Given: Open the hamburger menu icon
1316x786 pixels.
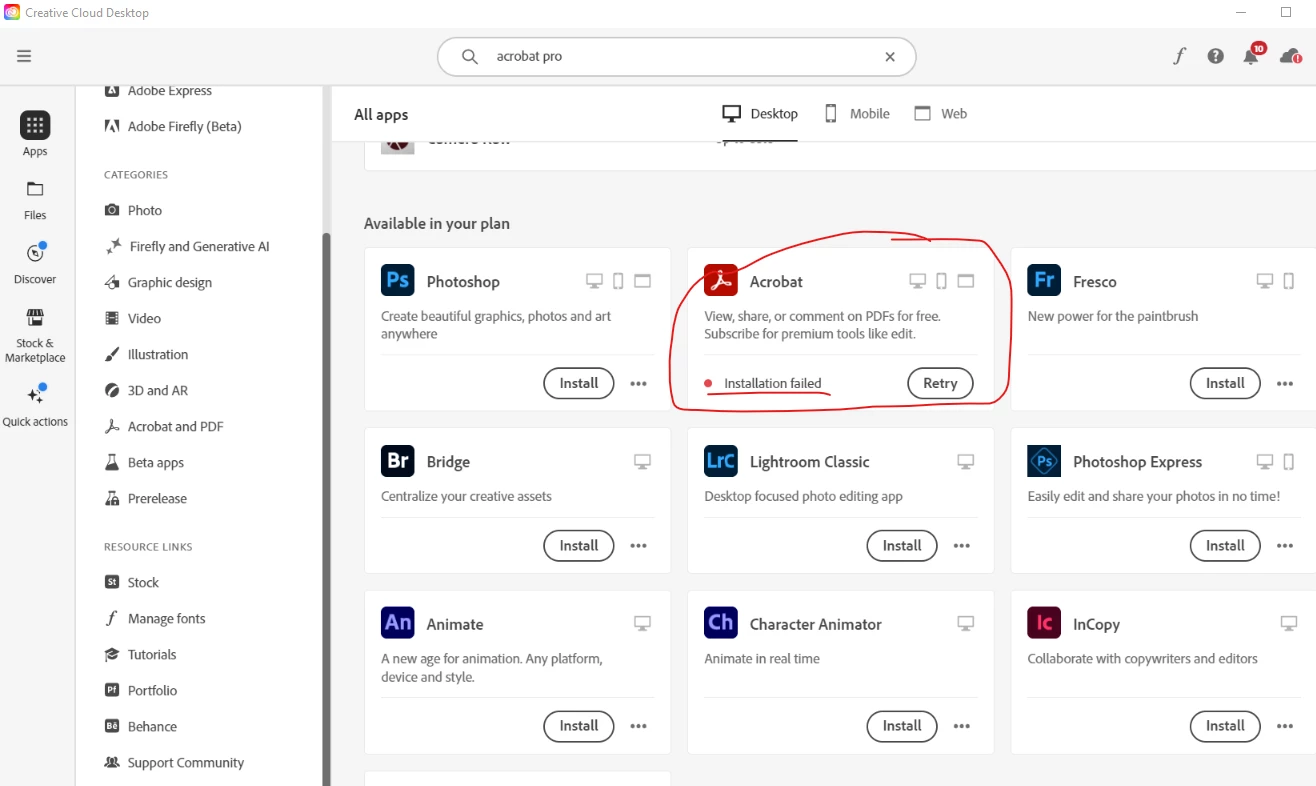Looking at the screenshot, I should (x=24, y=56).
